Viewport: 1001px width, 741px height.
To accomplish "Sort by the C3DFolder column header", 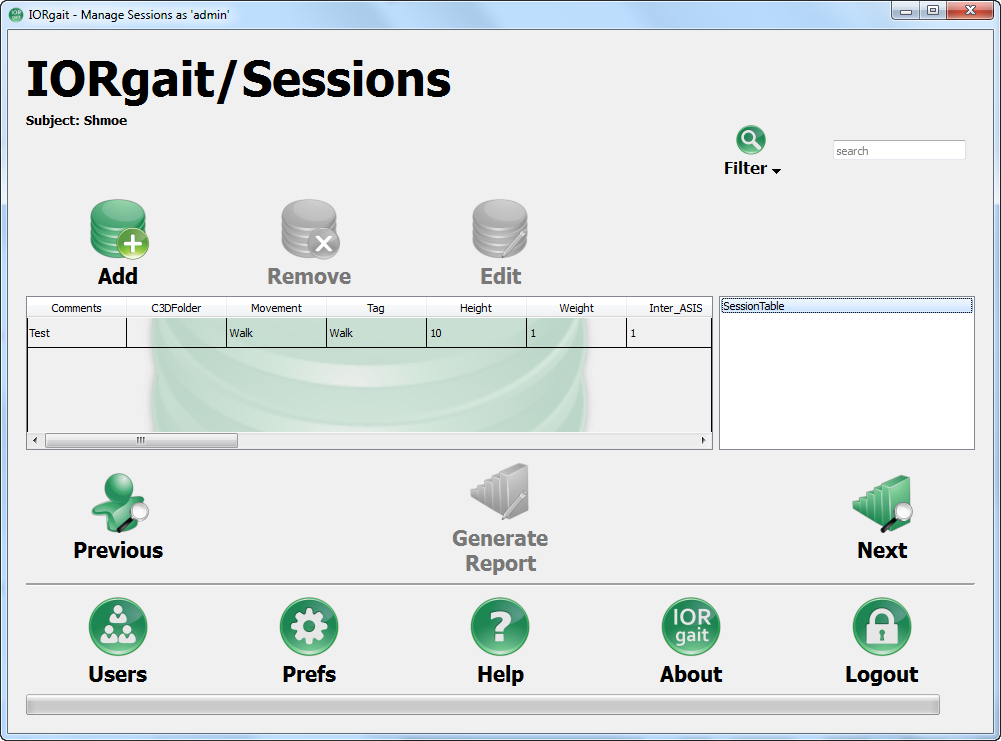I will [x=176, y=308].
